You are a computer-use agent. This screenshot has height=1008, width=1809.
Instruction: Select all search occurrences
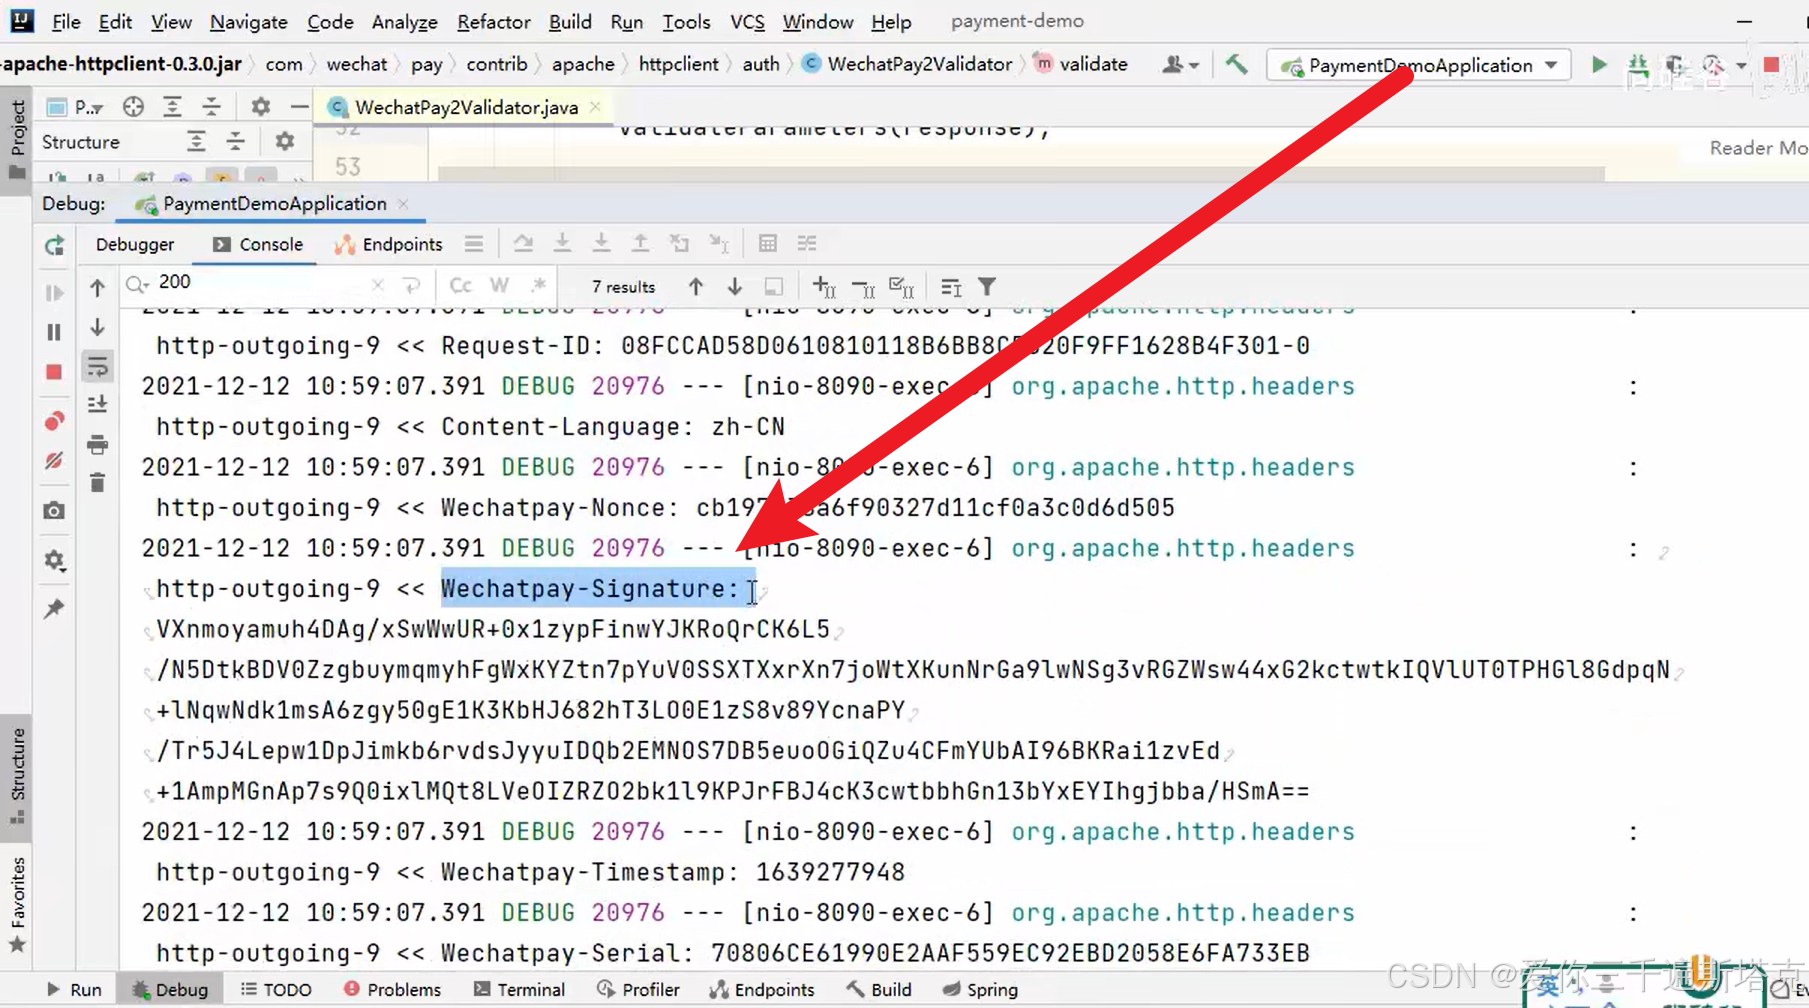click(902, 288)
